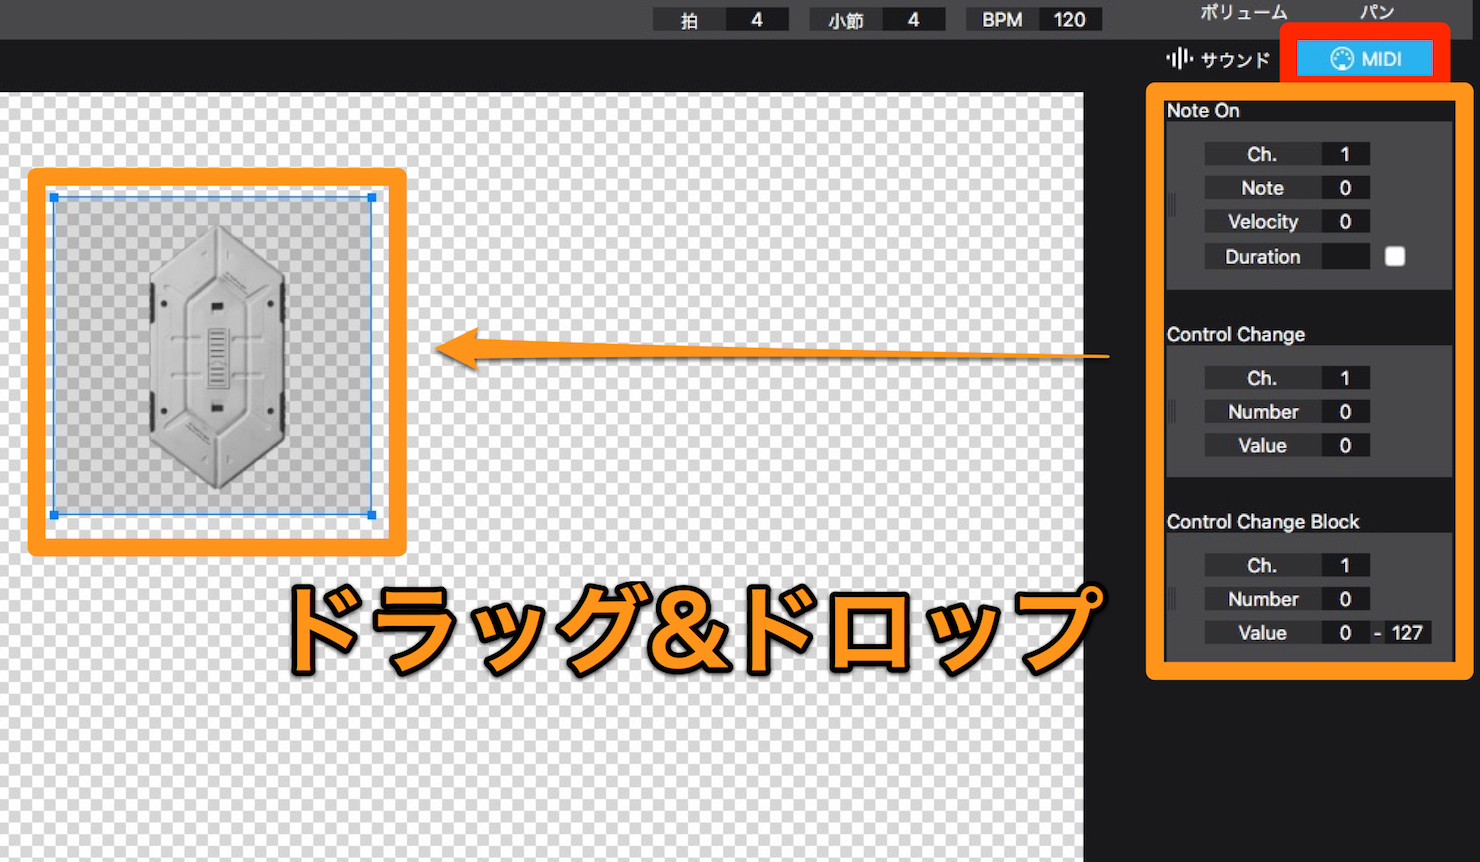
Task: Open the サウンド tab
Action: (x=1218, y=59)
